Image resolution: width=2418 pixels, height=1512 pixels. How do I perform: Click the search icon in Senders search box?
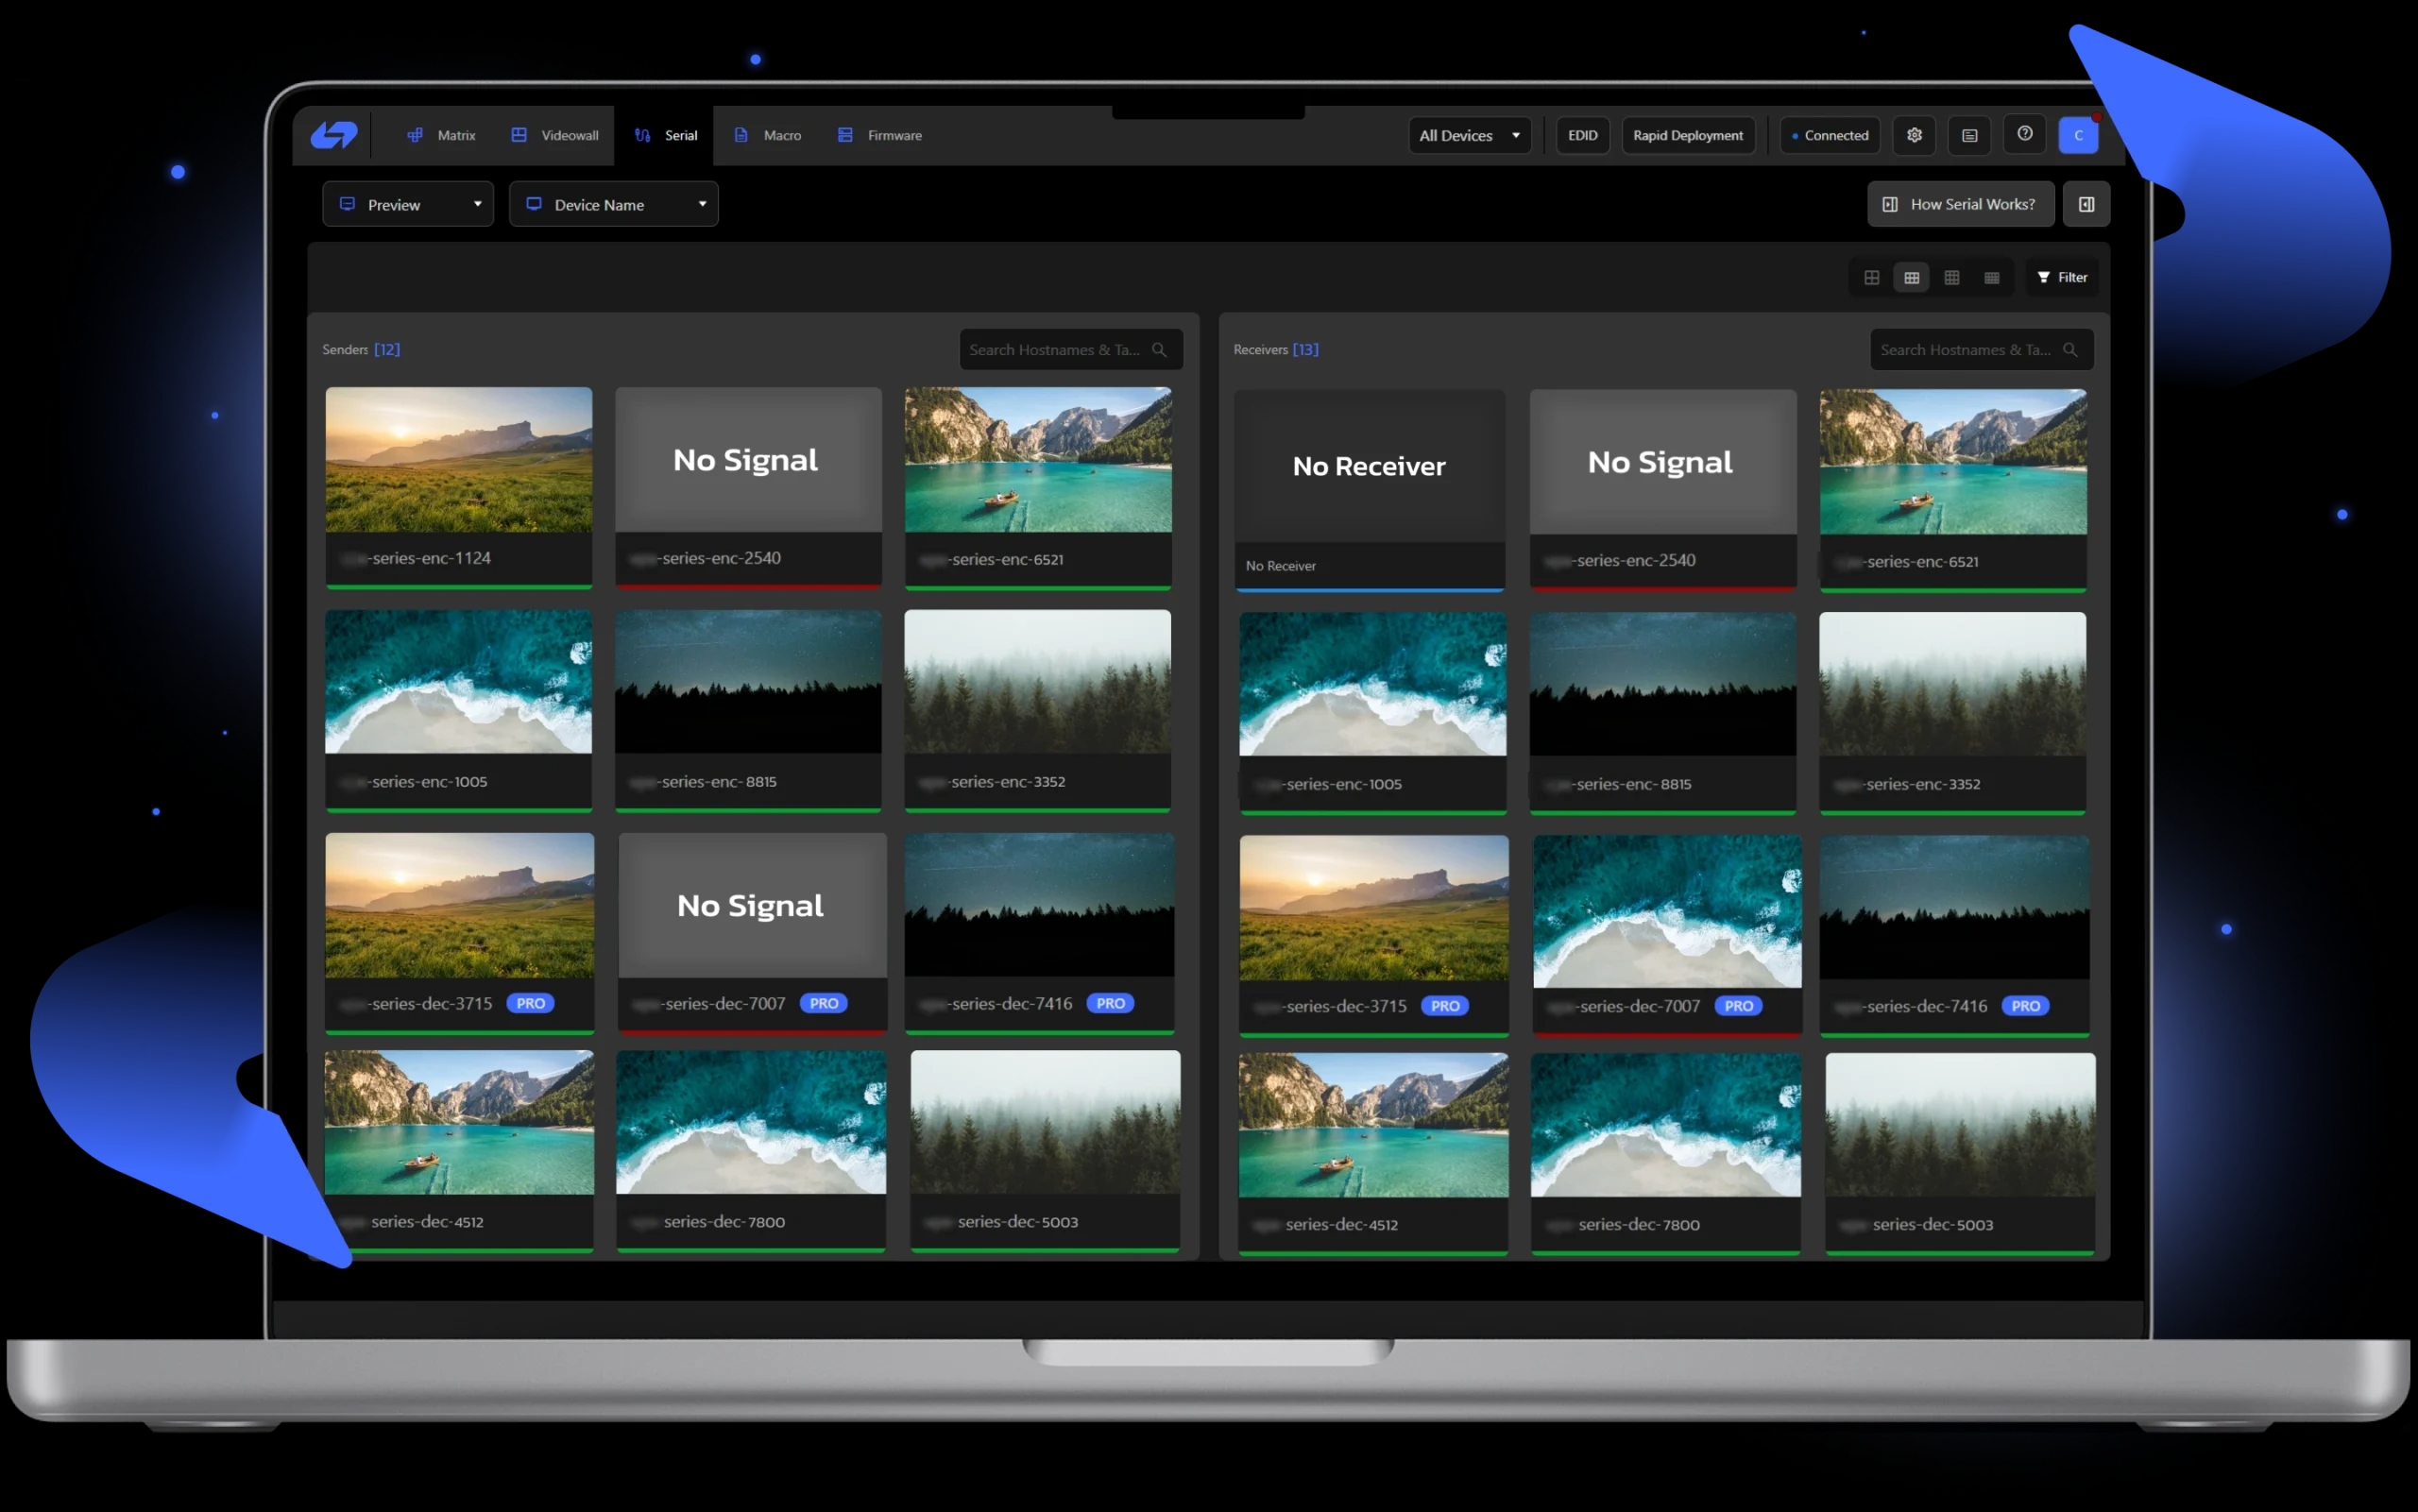coord(1159,350)
